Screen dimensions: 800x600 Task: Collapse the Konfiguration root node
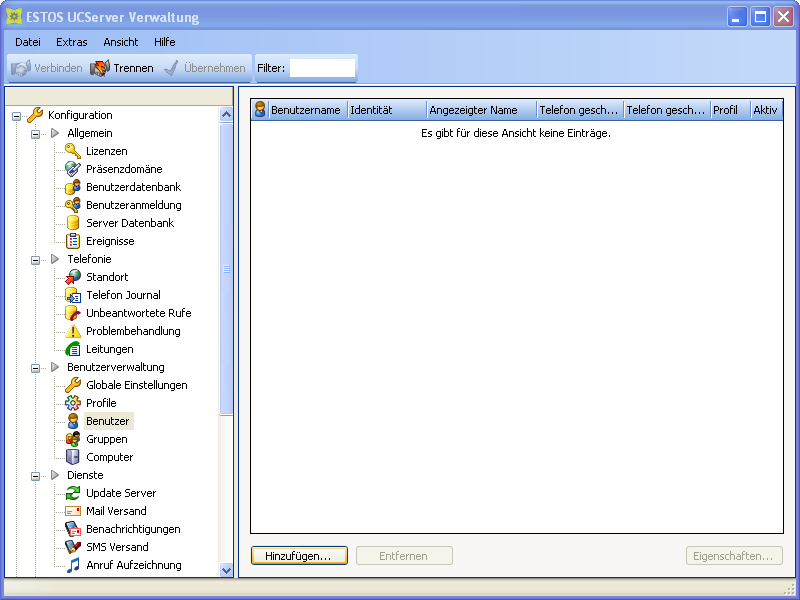point(16,116)
